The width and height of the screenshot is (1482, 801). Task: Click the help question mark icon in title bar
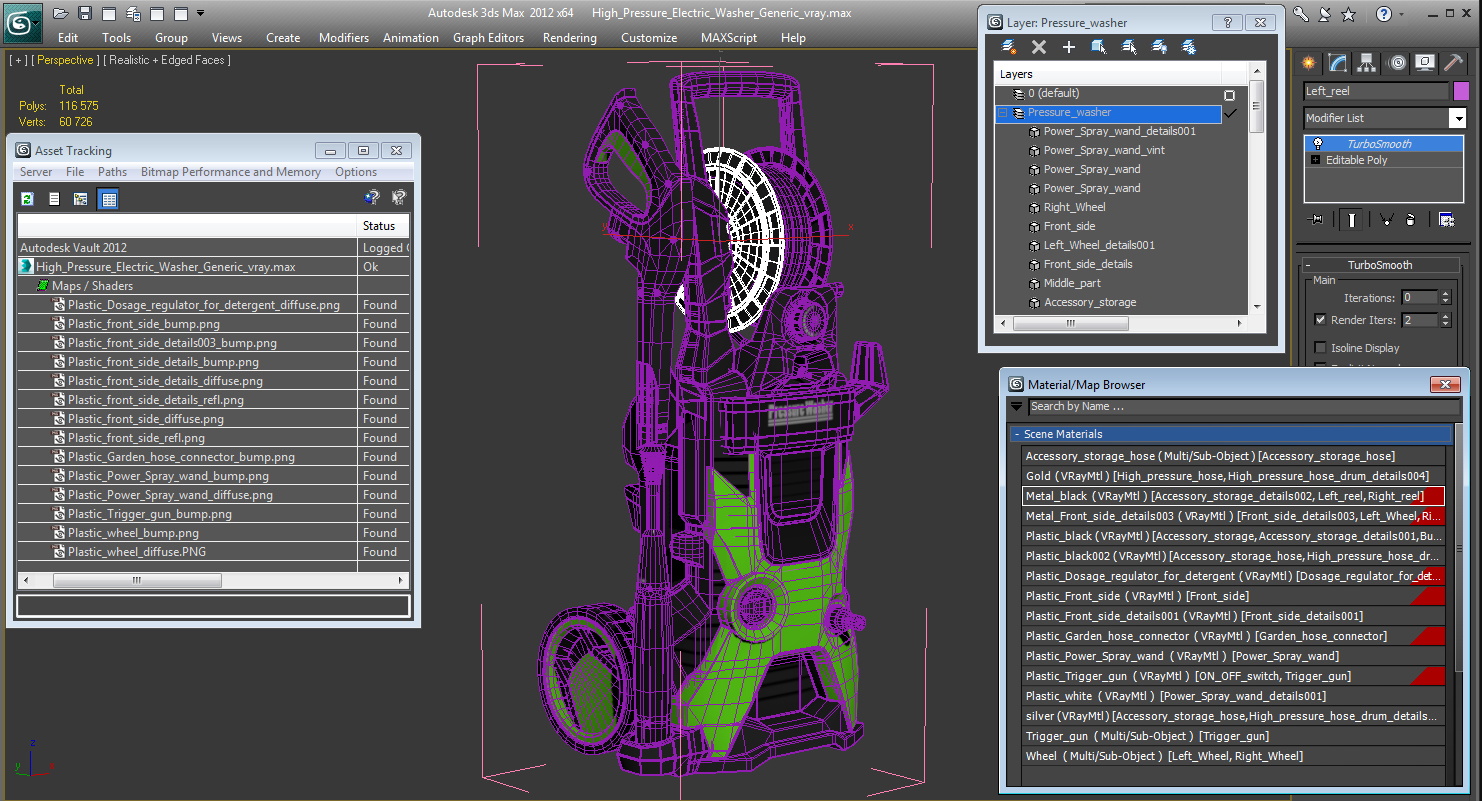1383,14
